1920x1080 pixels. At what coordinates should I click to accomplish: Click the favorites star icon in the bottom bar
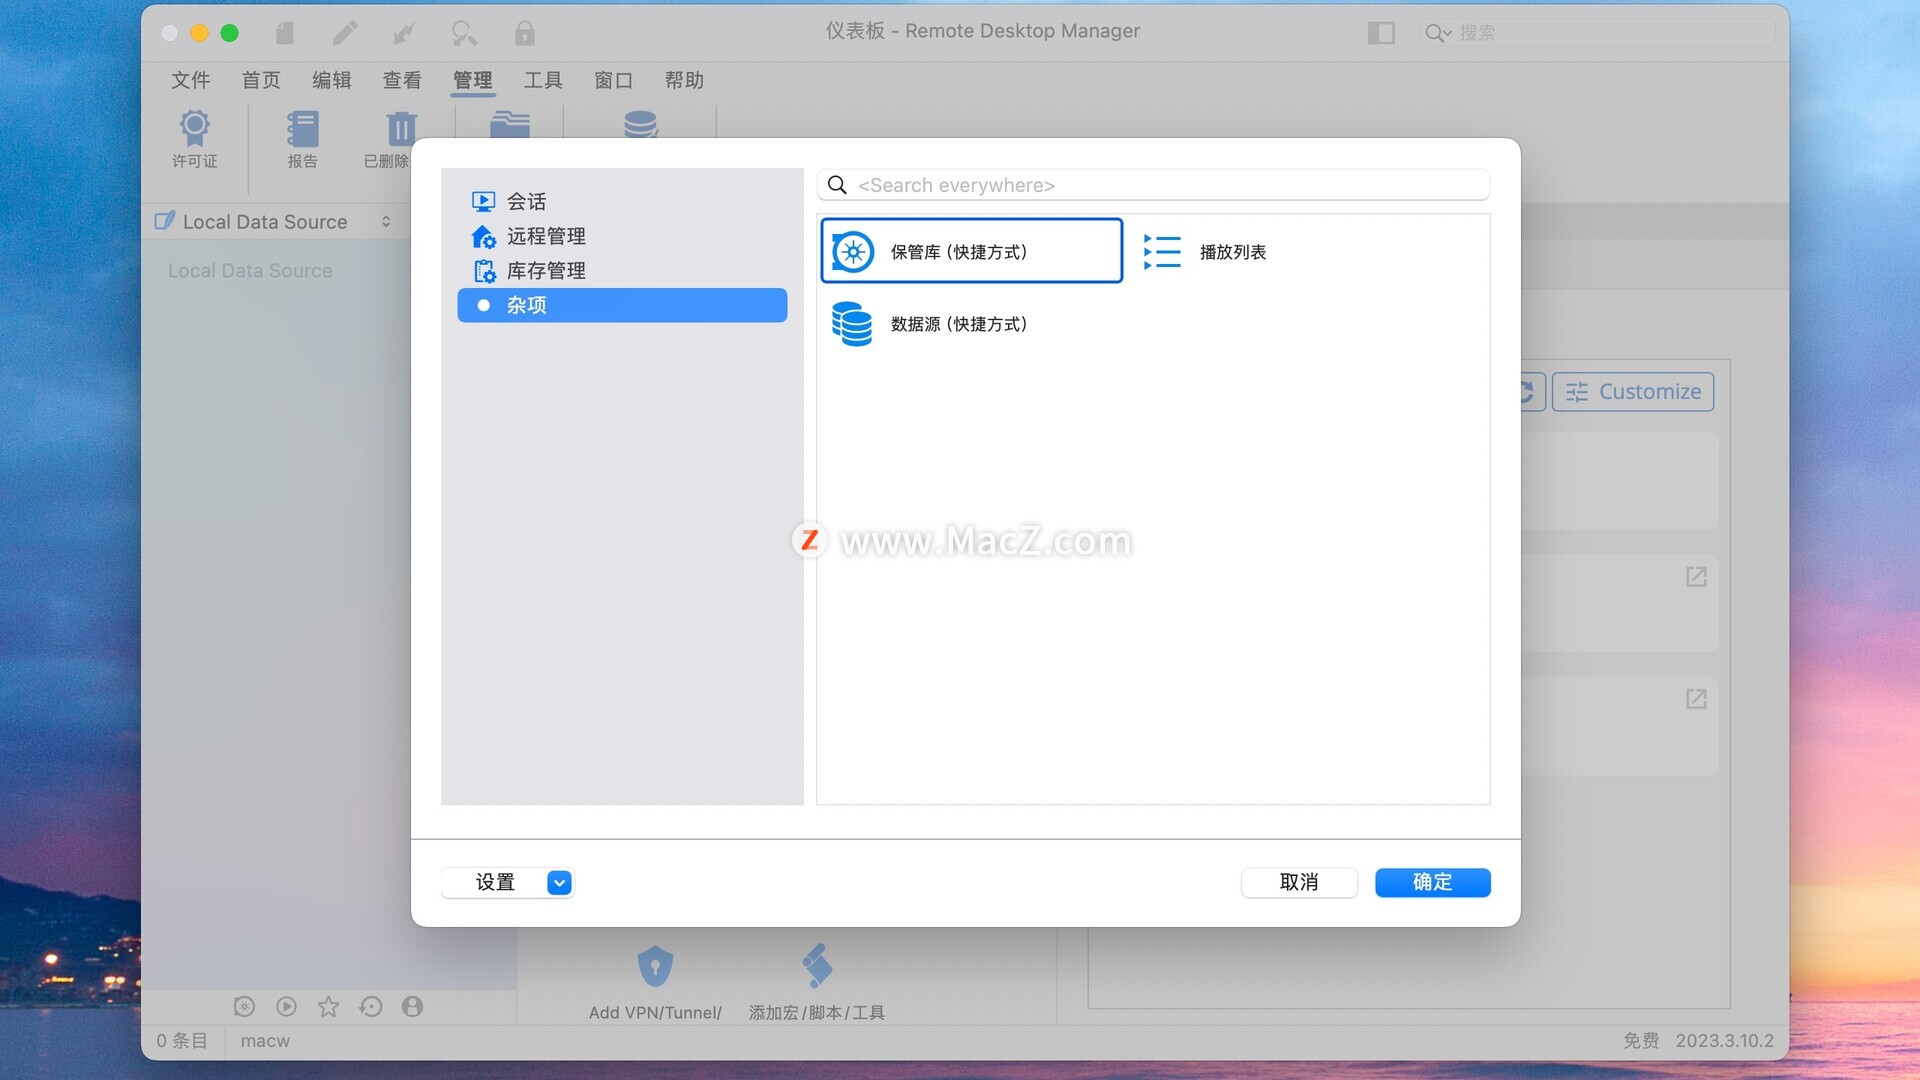coord(328,1007)
